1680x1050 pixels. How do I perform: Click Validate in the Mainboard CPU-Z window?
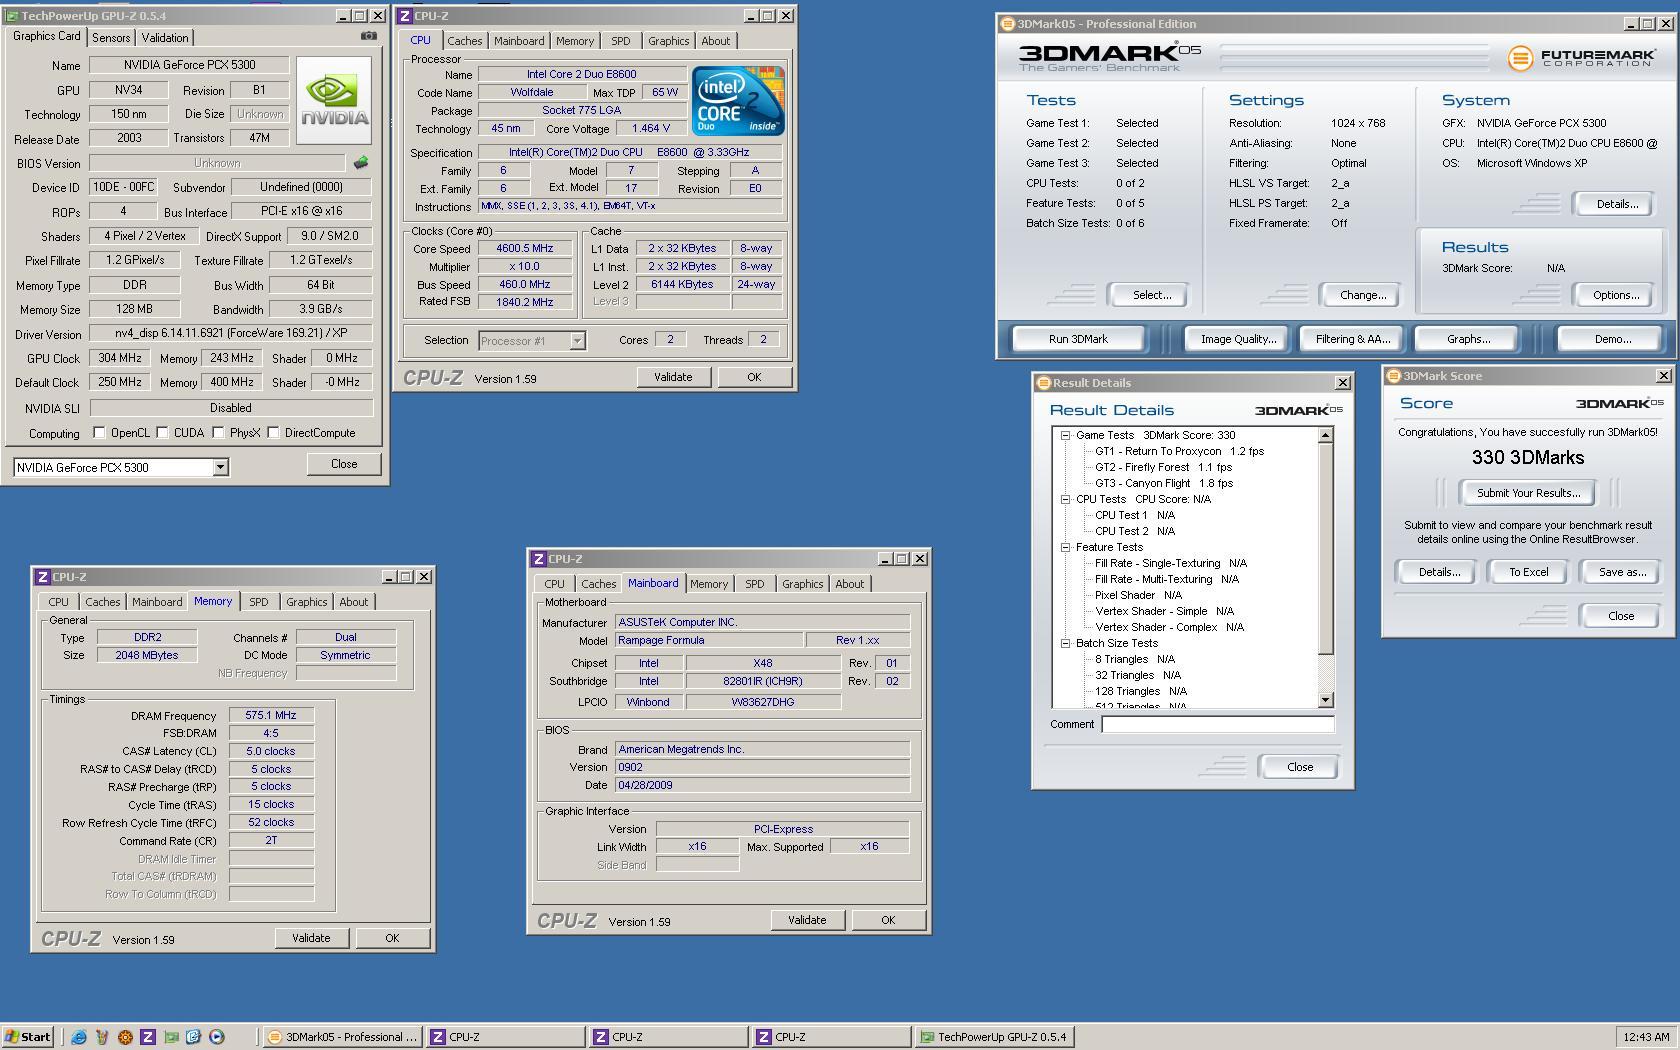point(807,920)
